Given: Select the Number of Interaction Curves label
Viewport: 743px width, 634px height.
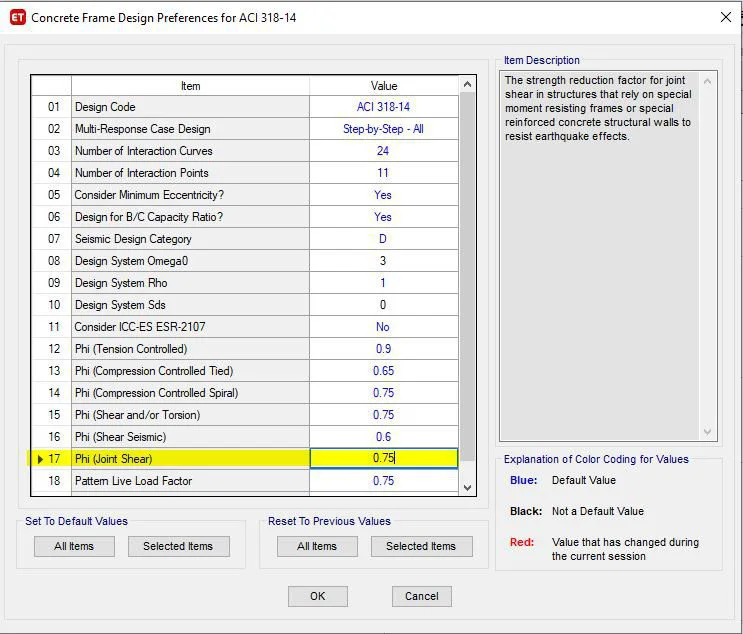Looking at the screenshot, I should coord(144,151).
